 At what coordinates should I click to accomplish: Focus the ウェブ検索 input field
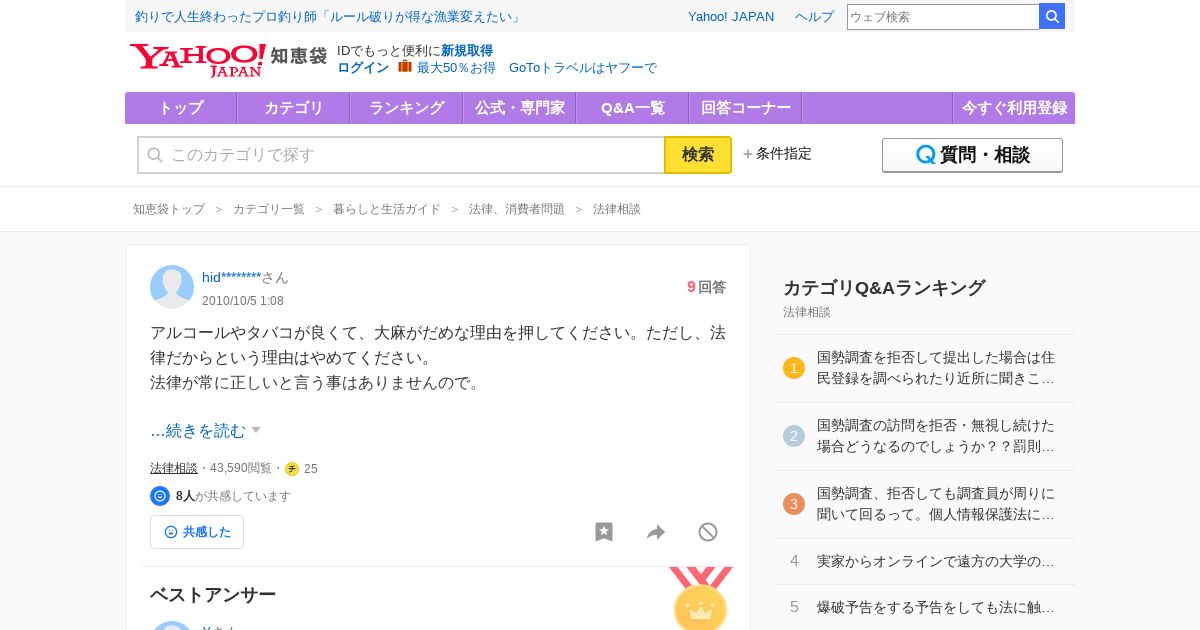pos(943,17)
